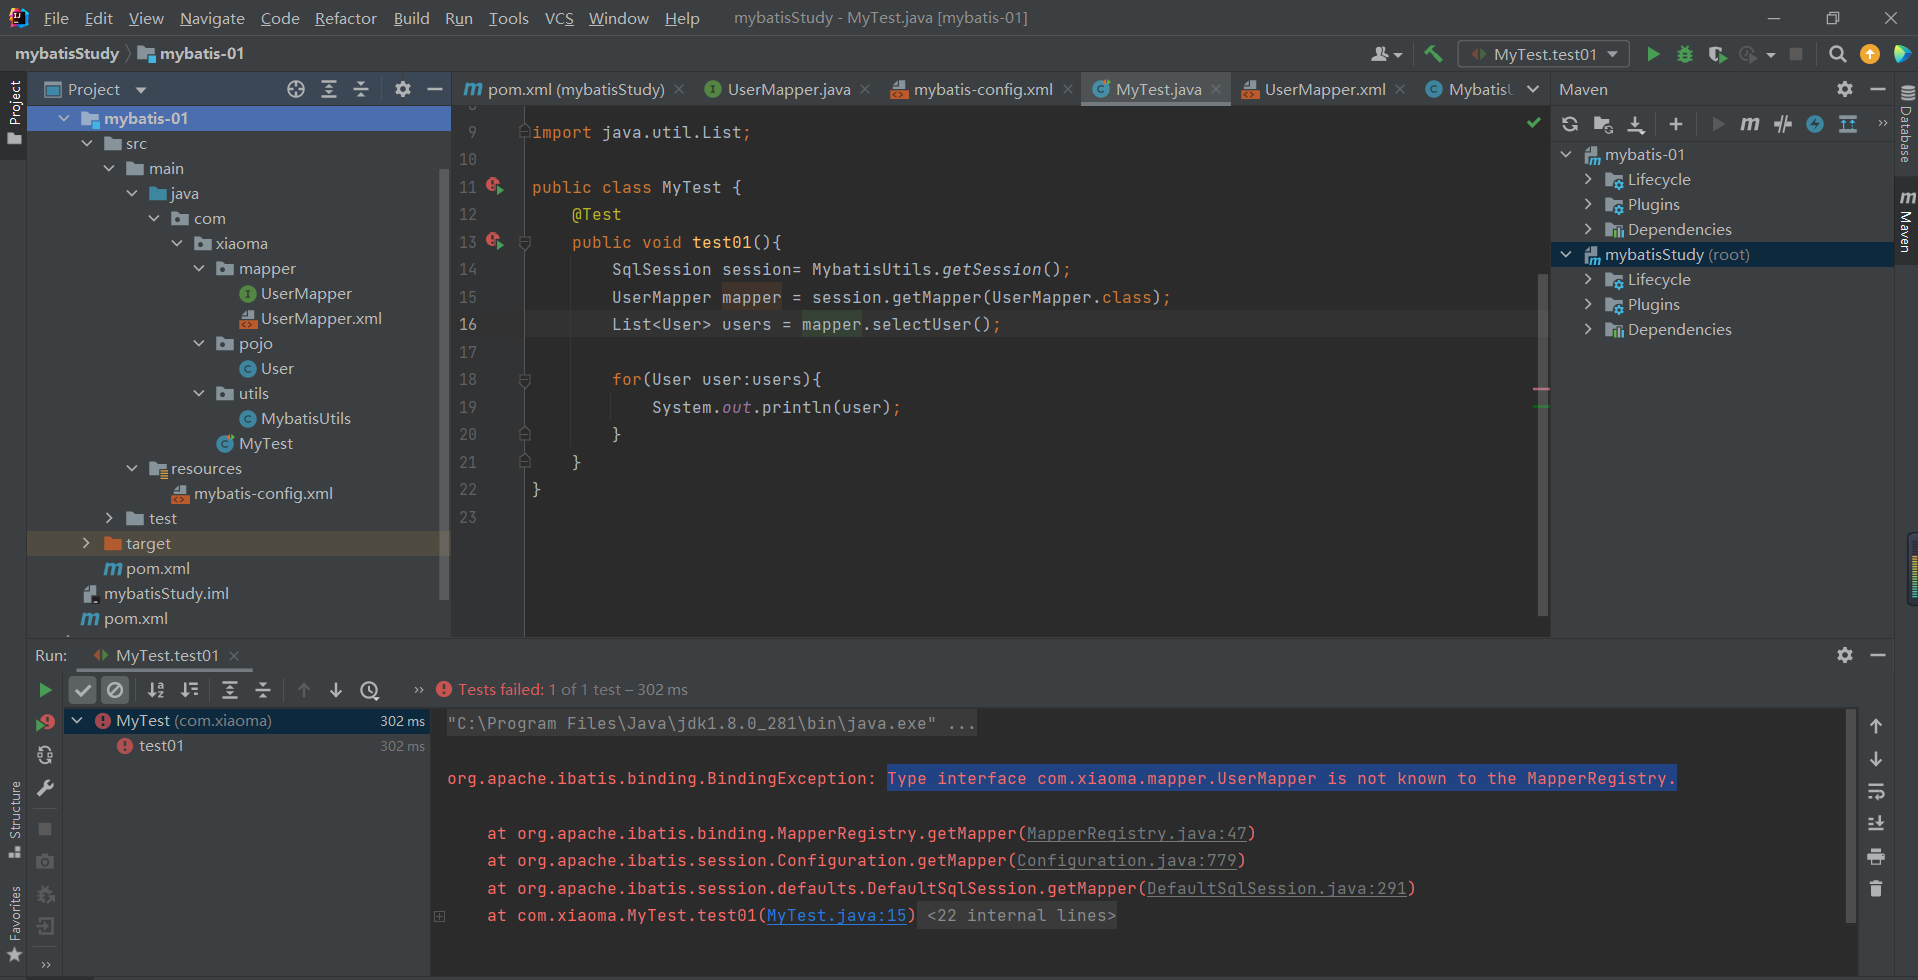Sort tests by duration in Run toolbar
1918x980 pixels.
pos(189,690)
